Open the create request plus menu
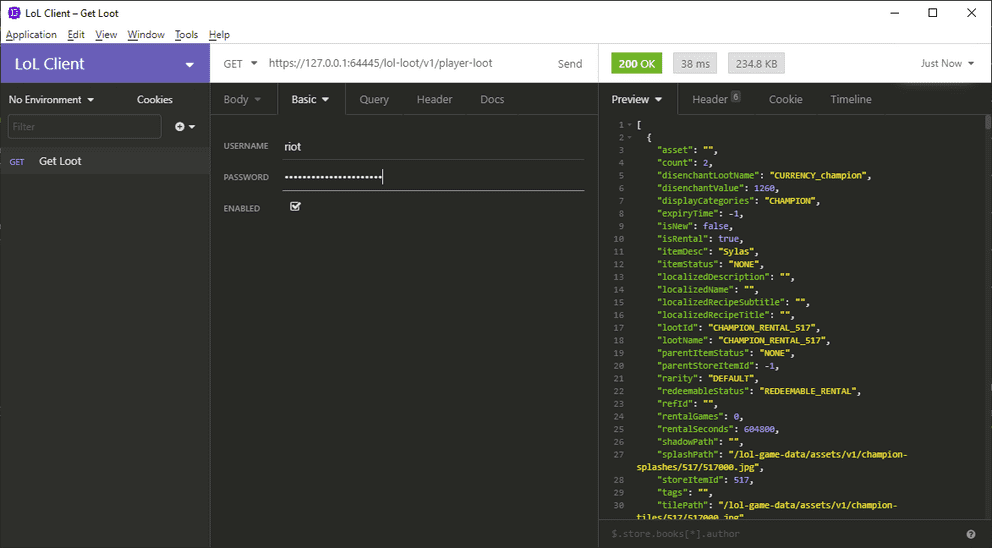 pos(185,127)
